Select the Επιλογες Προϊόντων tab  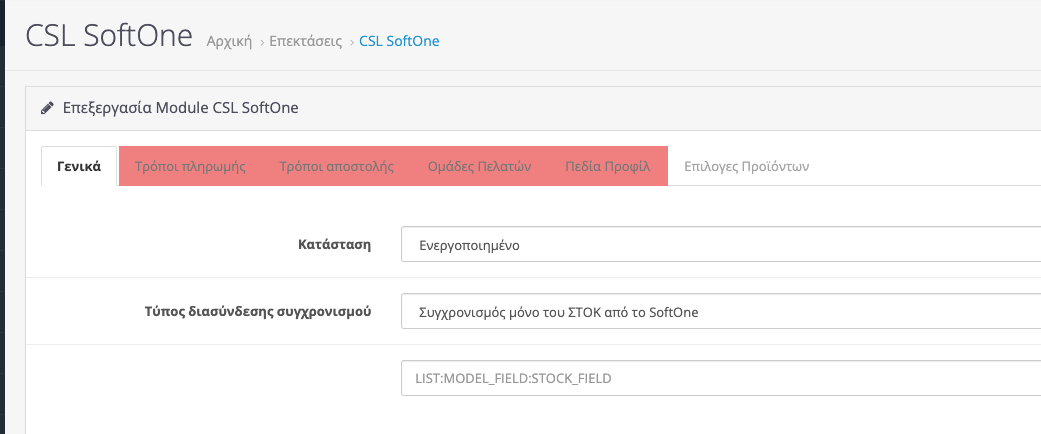click(x=746, y=167)
